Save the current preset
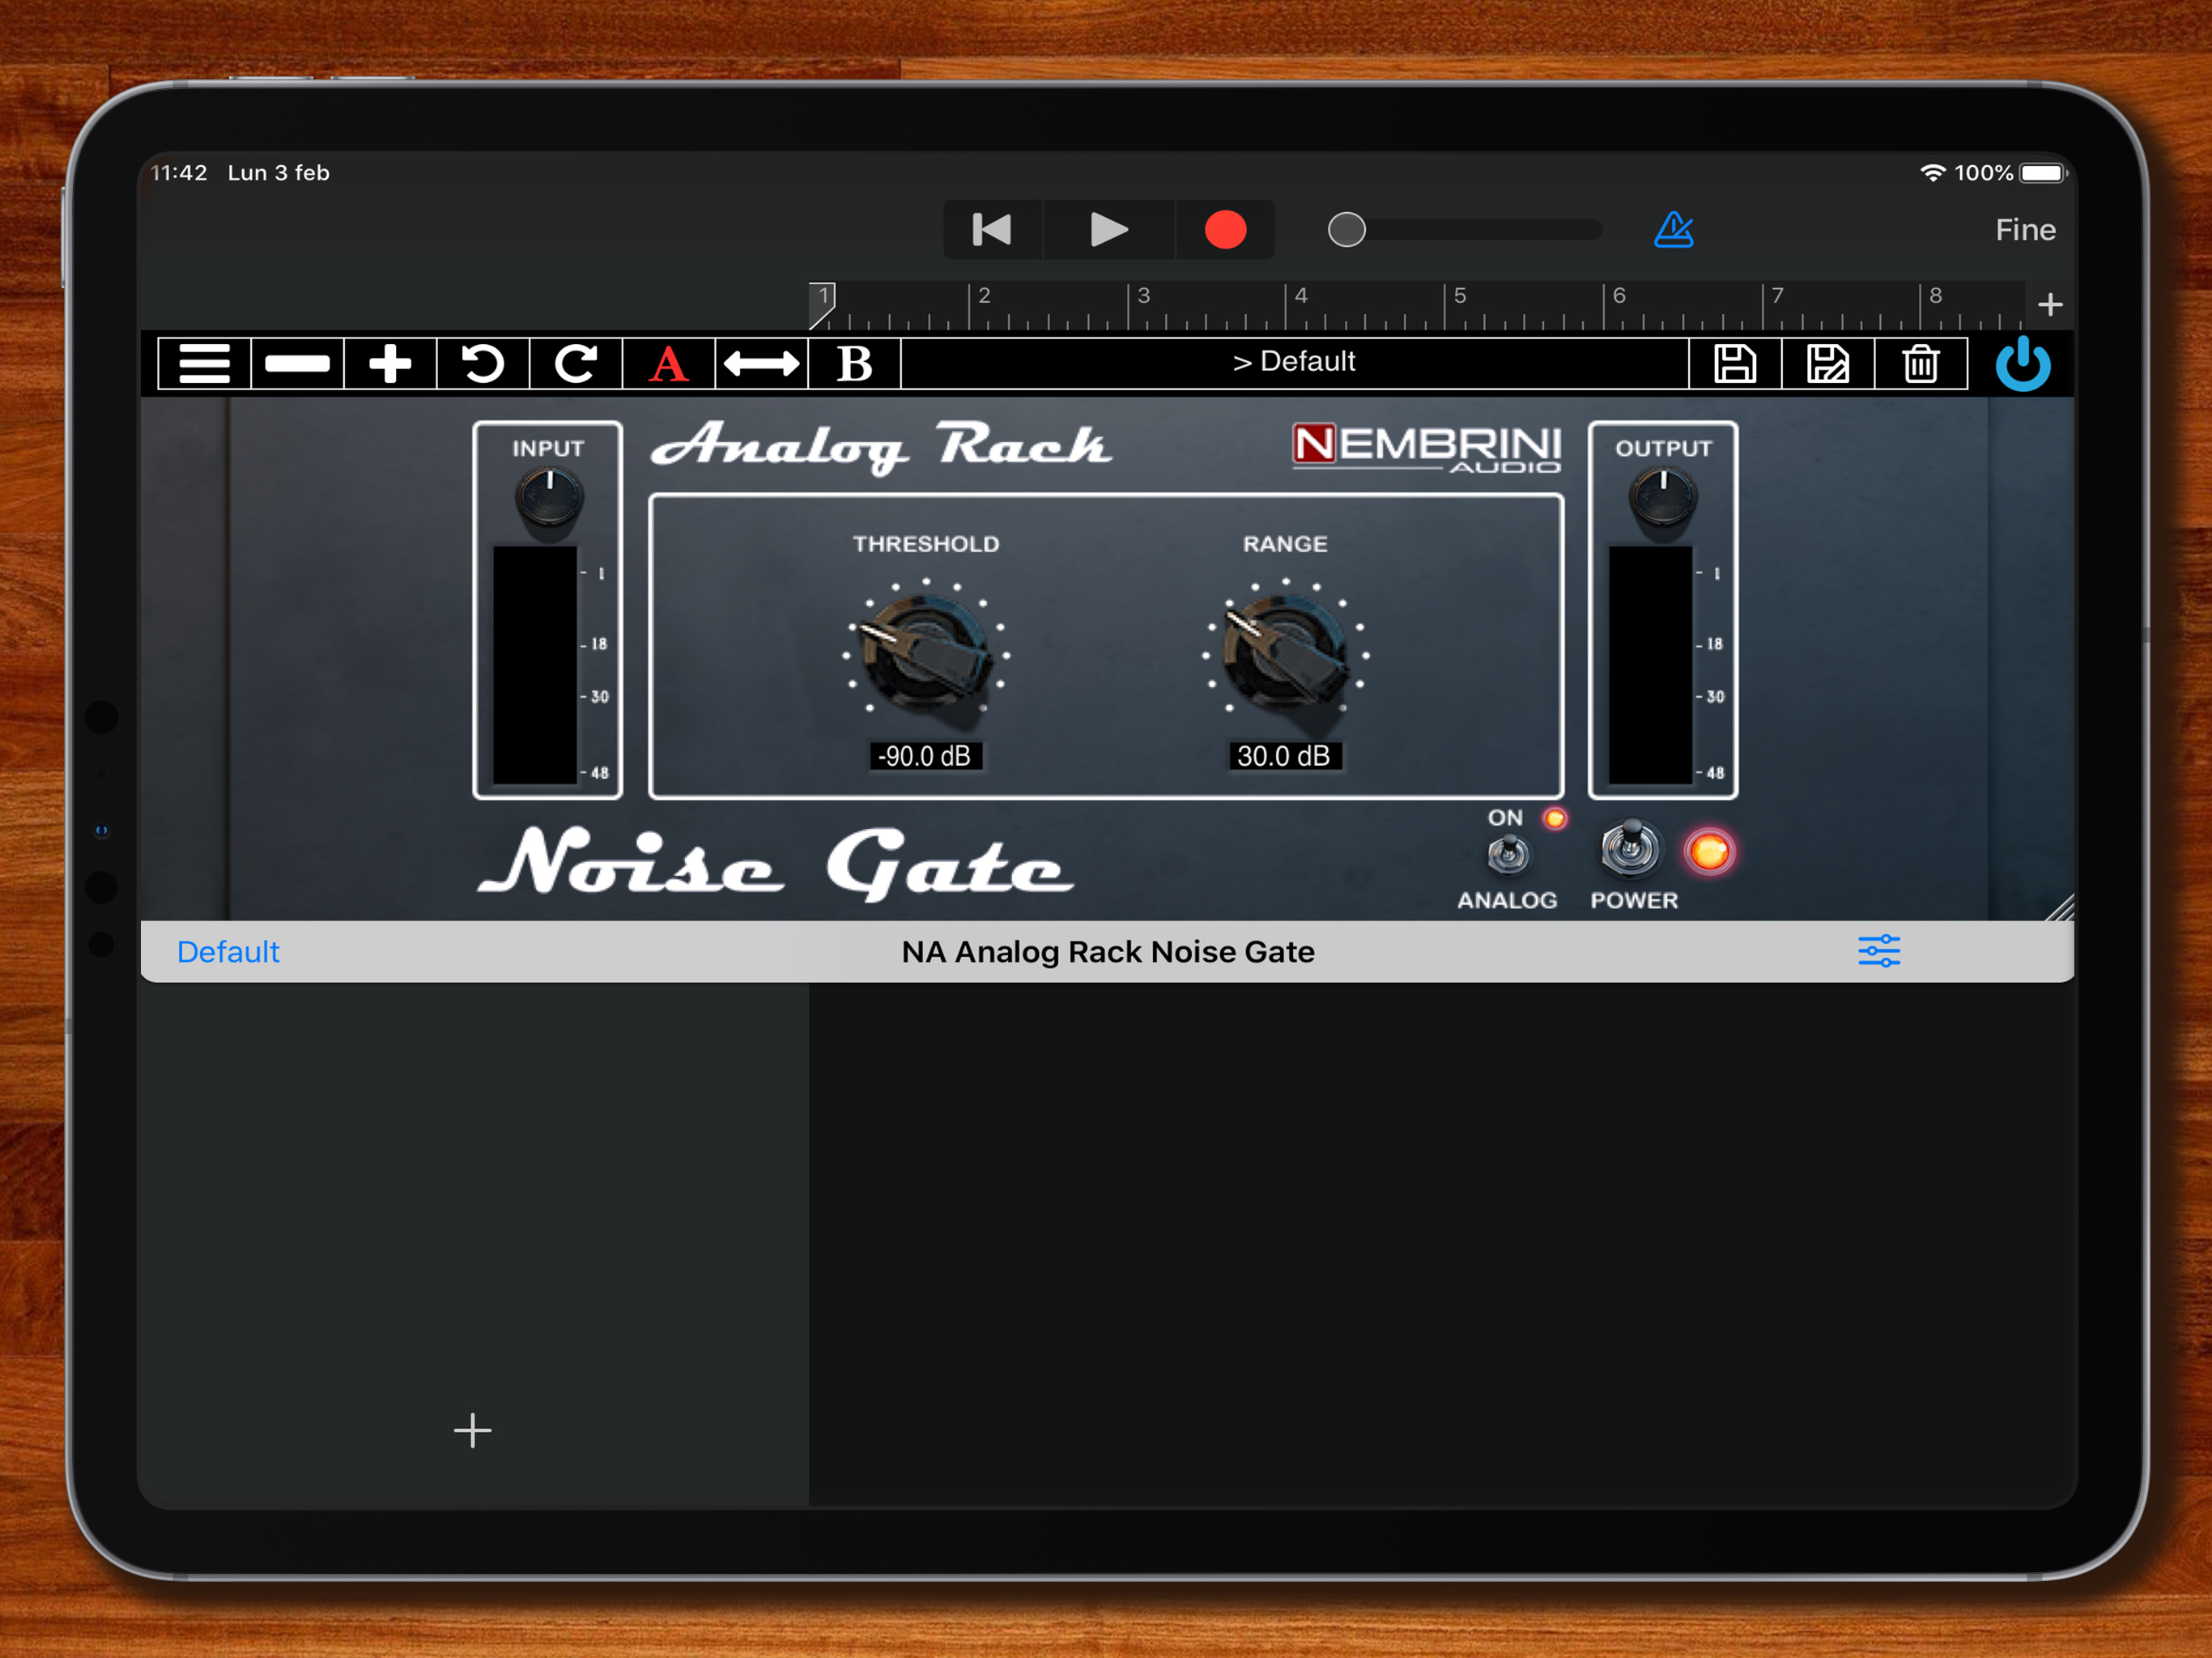 1734,363
